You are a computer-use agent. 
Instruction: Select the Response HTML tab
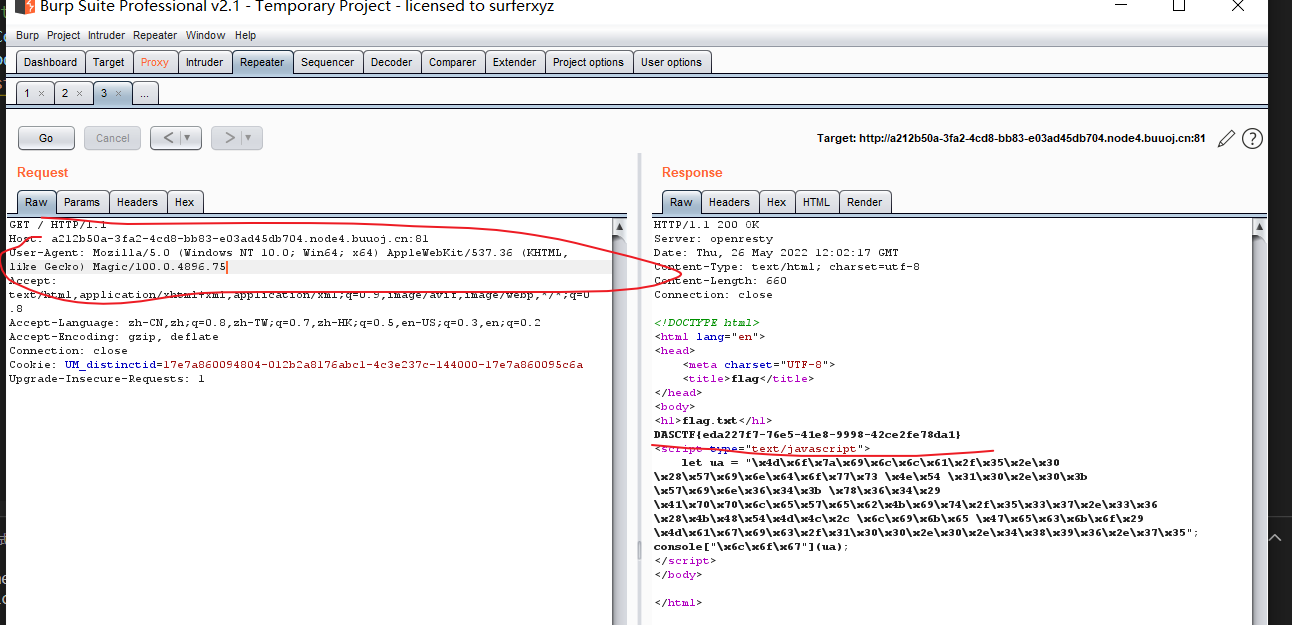[816, 202]
